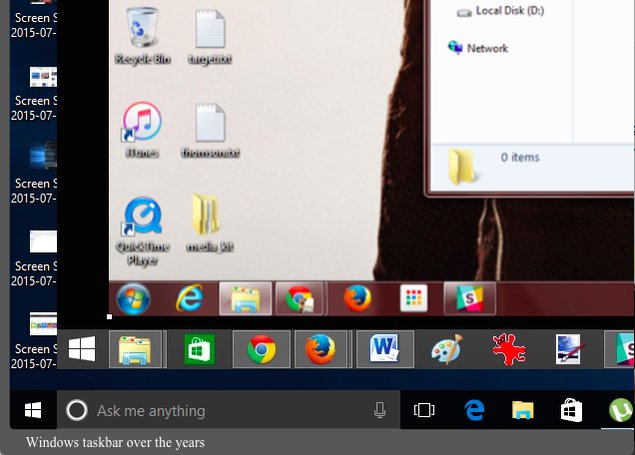This screenshot has width=635, height=455.
Task: Launch Microsoft Word from the taskbar
Action: (385, 349)
